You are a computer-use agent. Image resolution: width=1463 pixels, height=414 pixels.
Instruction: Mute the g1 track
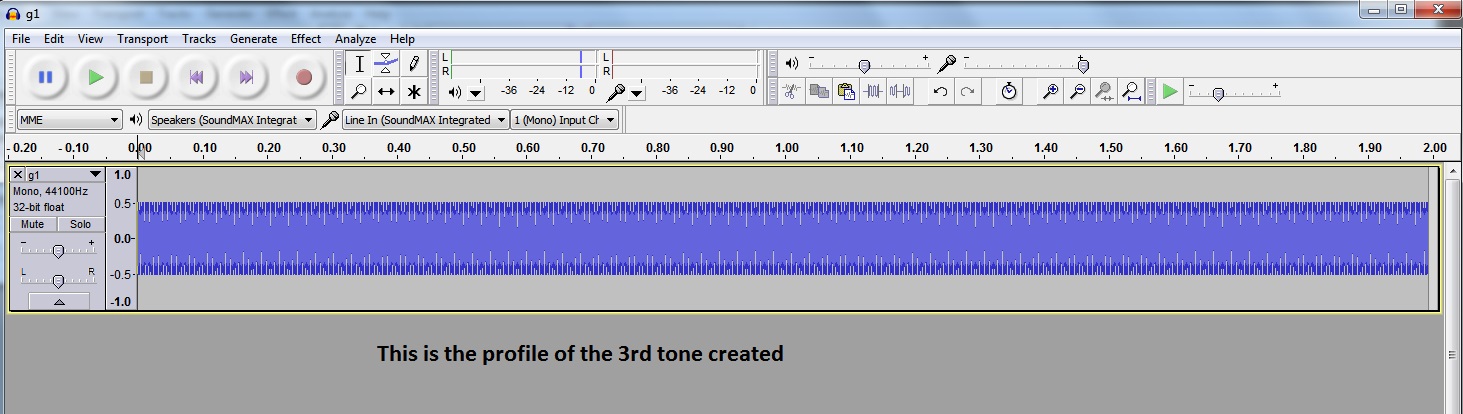tap(33, 224)
